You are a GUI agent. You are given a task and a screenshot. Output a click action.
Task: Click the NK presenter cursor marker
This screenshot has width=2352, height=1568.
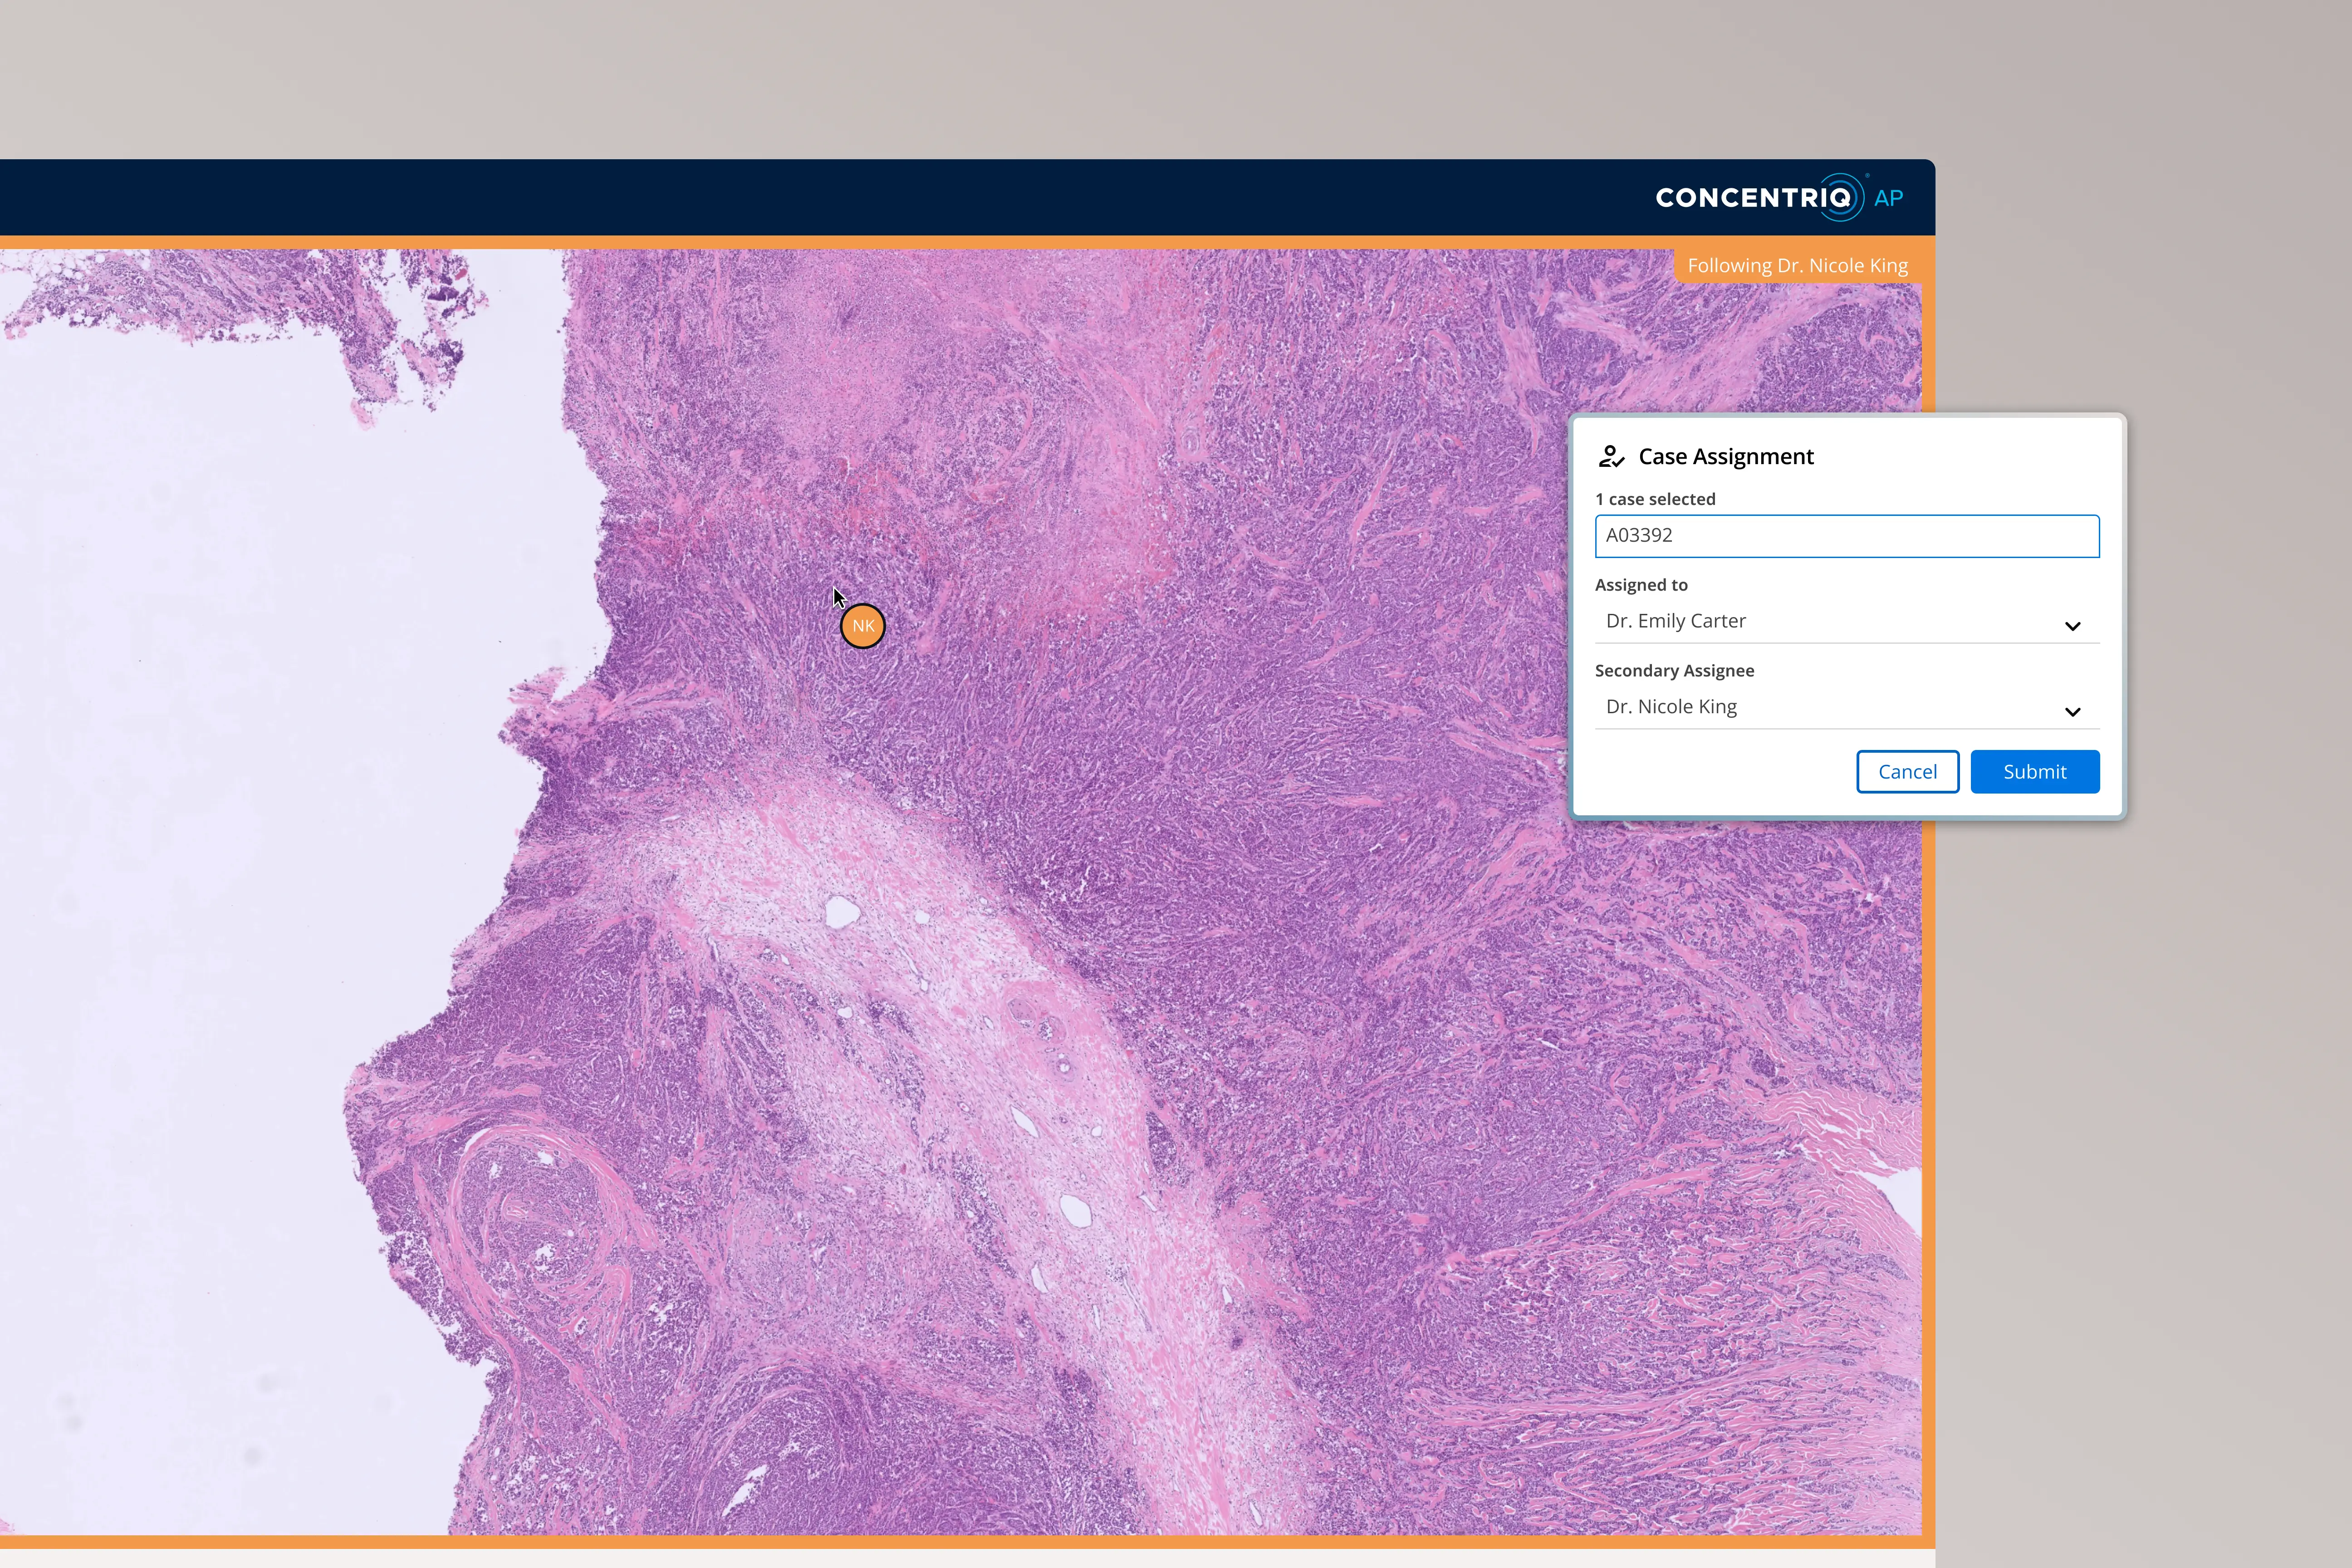[862, 626]
